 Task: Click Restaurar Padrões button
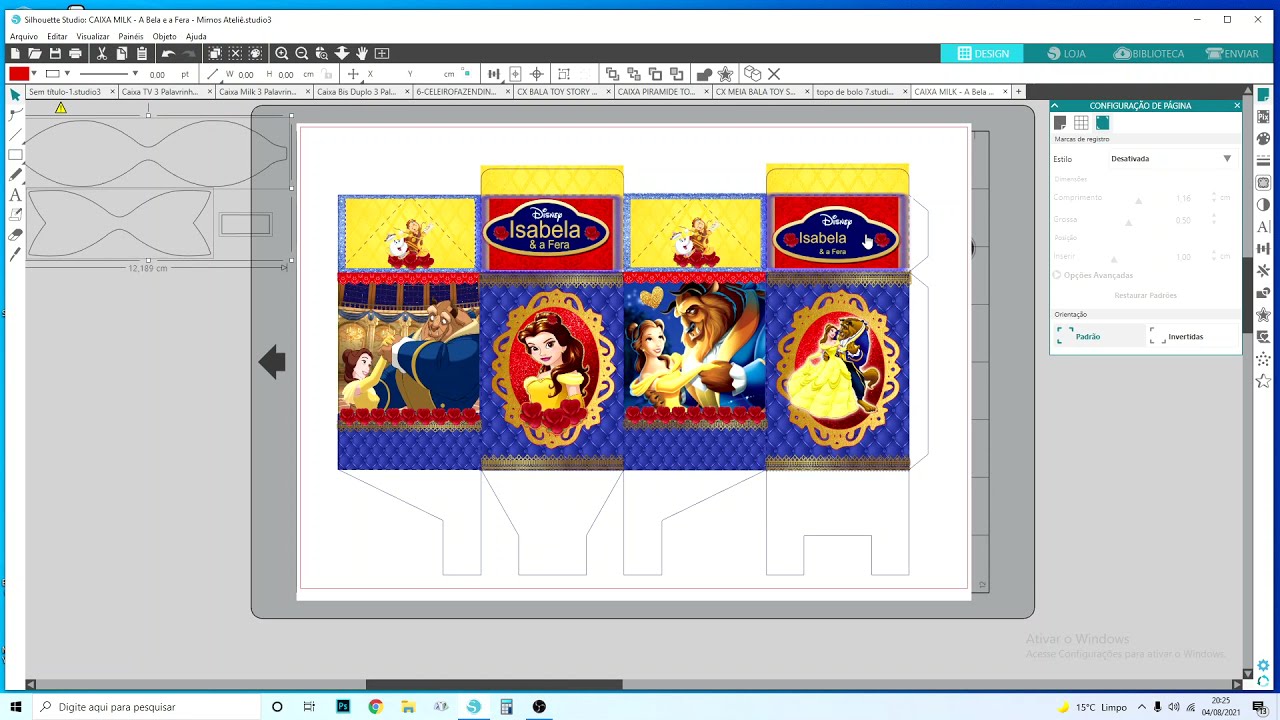(x=1145, y=295)
